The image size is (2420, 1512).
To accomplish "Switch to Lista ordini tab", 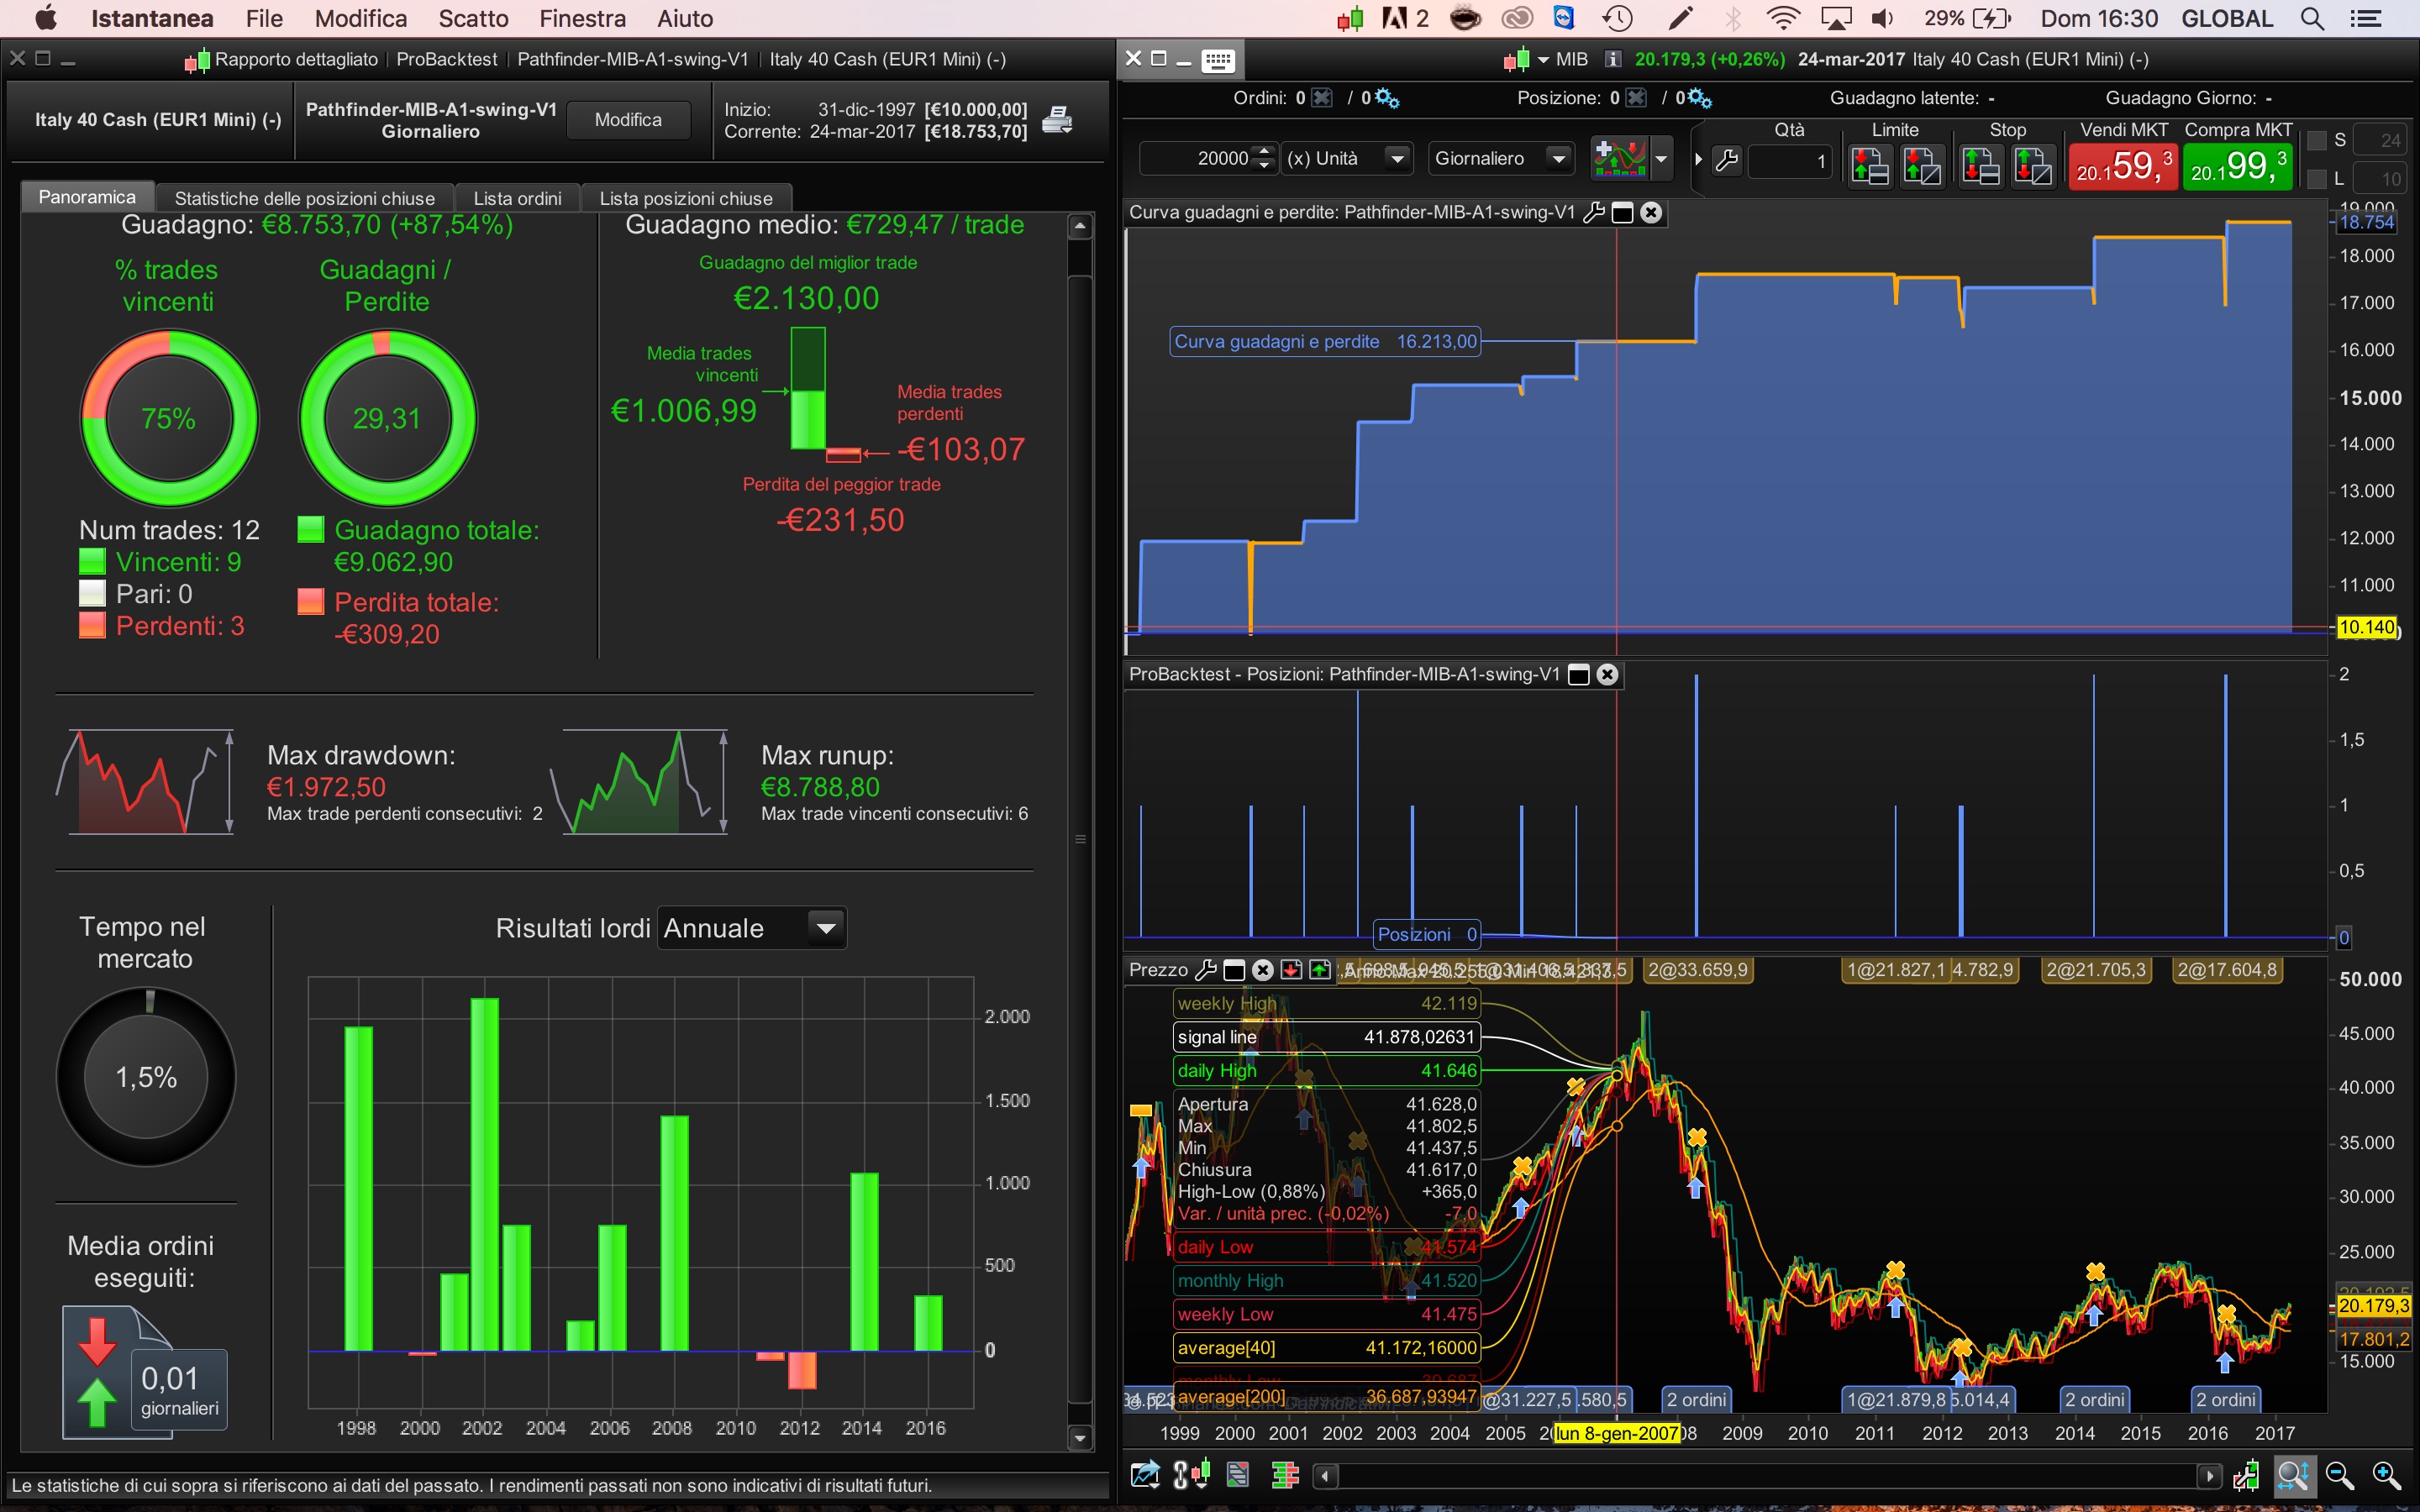I will 517,198.
